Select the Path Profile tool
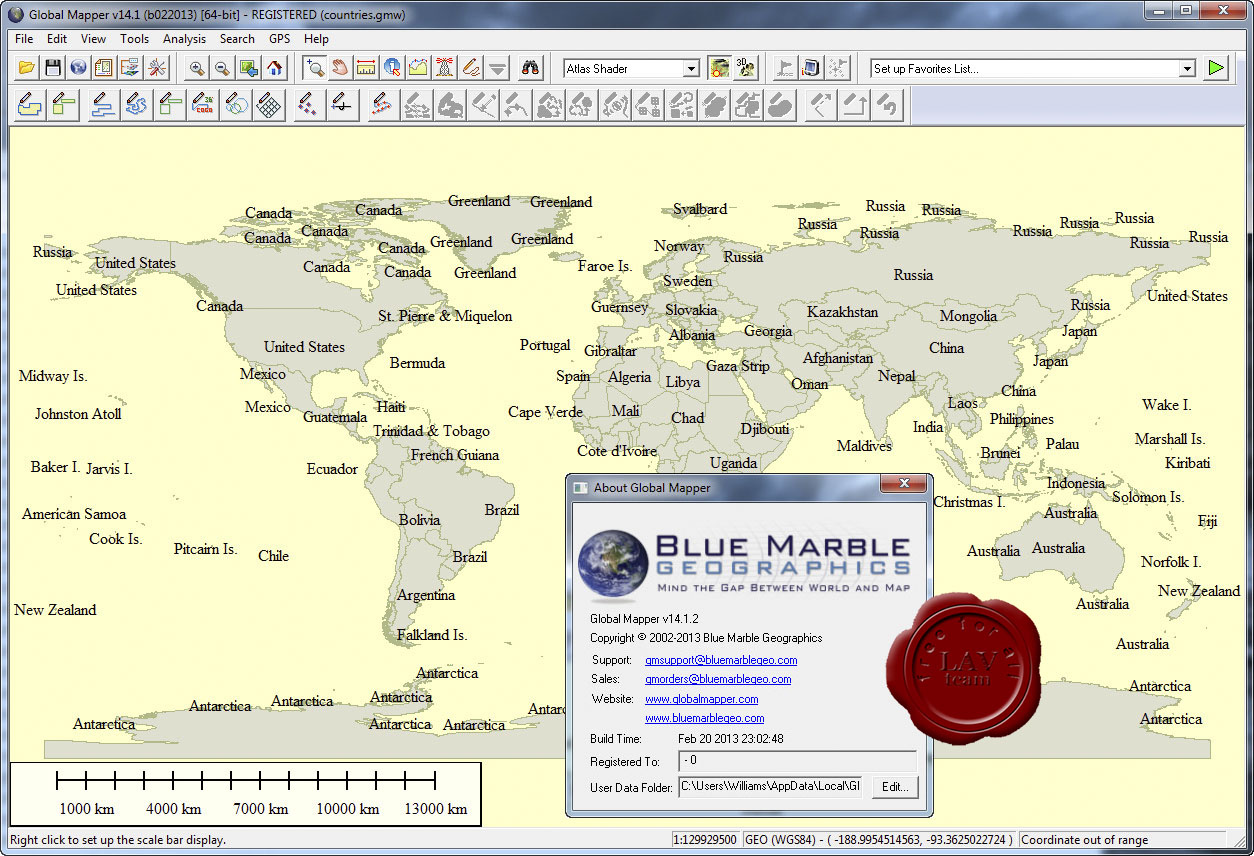1254x856 pixels. 418,68
